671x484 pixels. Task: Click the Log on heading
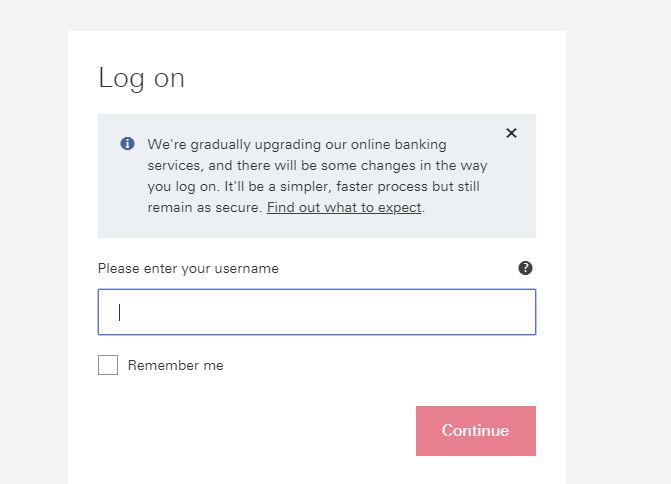[x=141, y=79]
